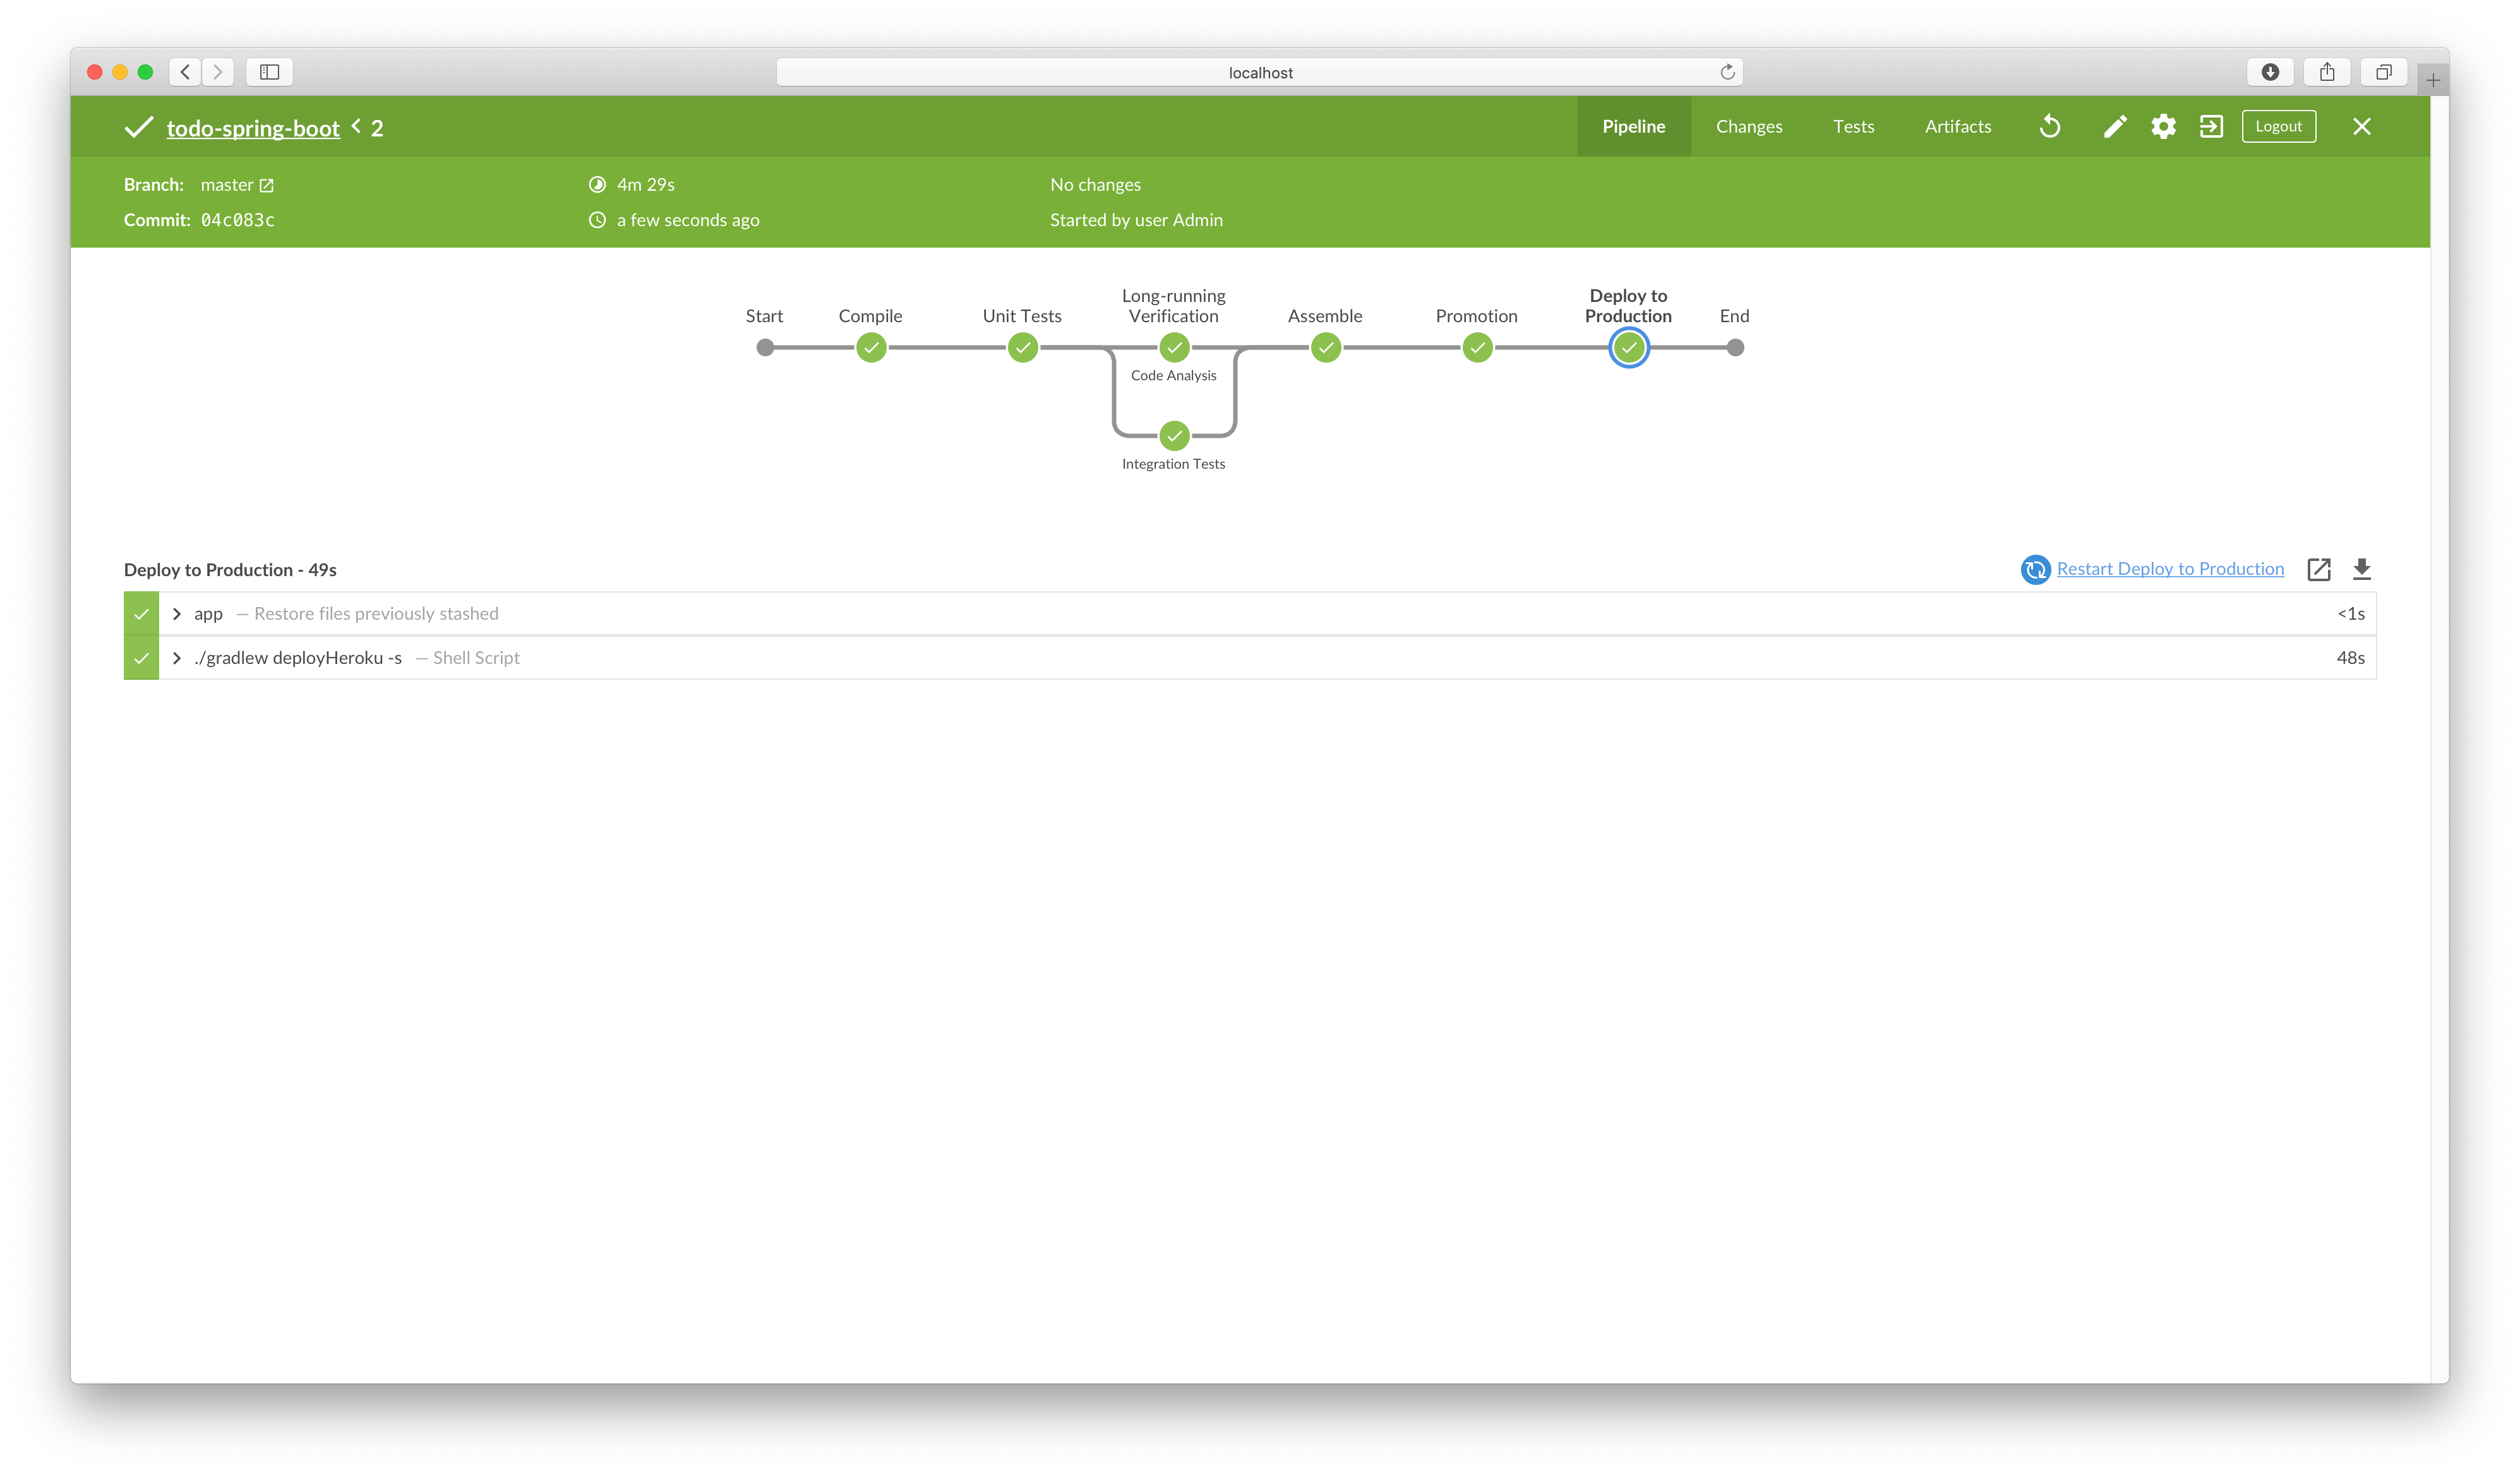Viewport: 2520px width, 1477px height.
Task: Select the Compile stage node
Action: [871, 348]
